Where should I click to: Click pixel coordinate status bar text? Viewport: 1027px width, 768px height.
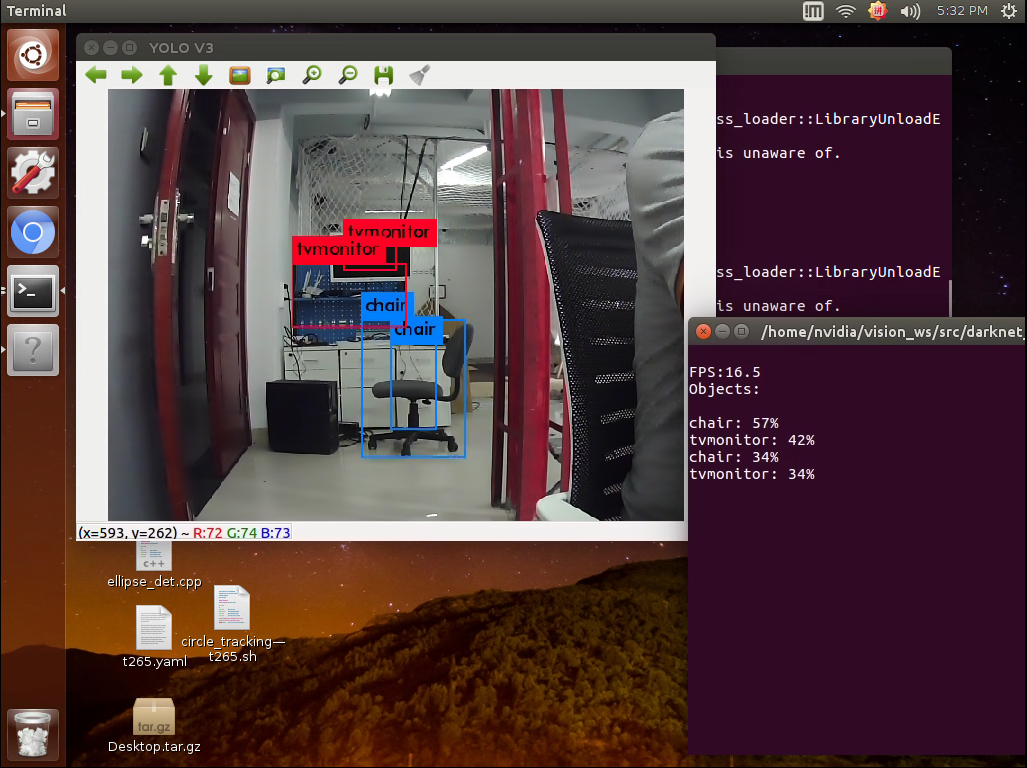[184, 533]
